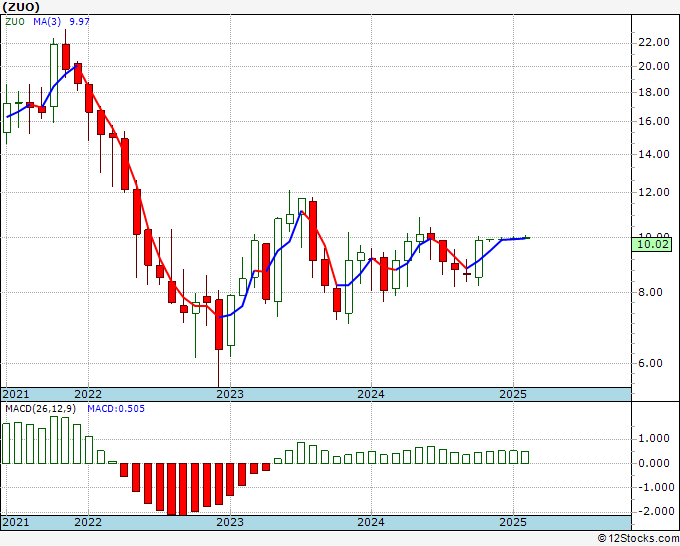
Task: Click the 22.00 price axis label
Action: [x=654, y=42]
